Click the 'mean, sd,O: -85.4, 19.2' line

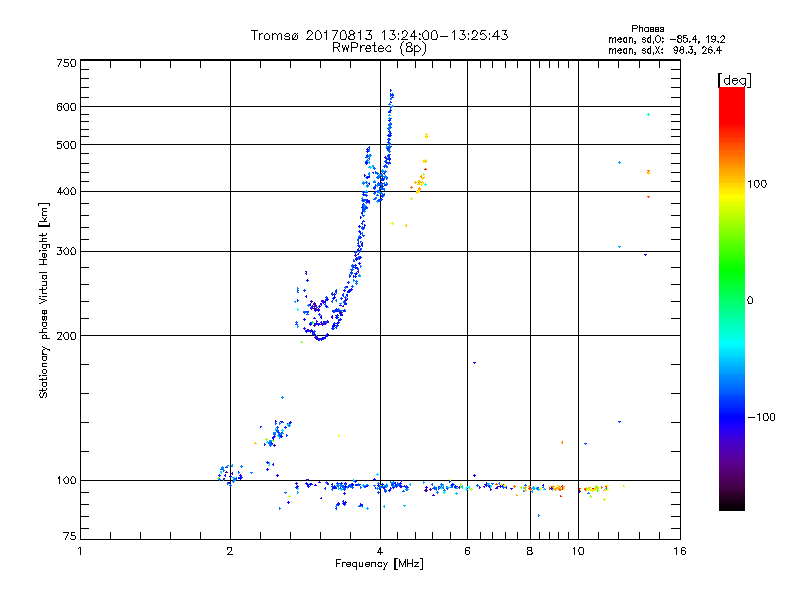click(x=666, y=39)
